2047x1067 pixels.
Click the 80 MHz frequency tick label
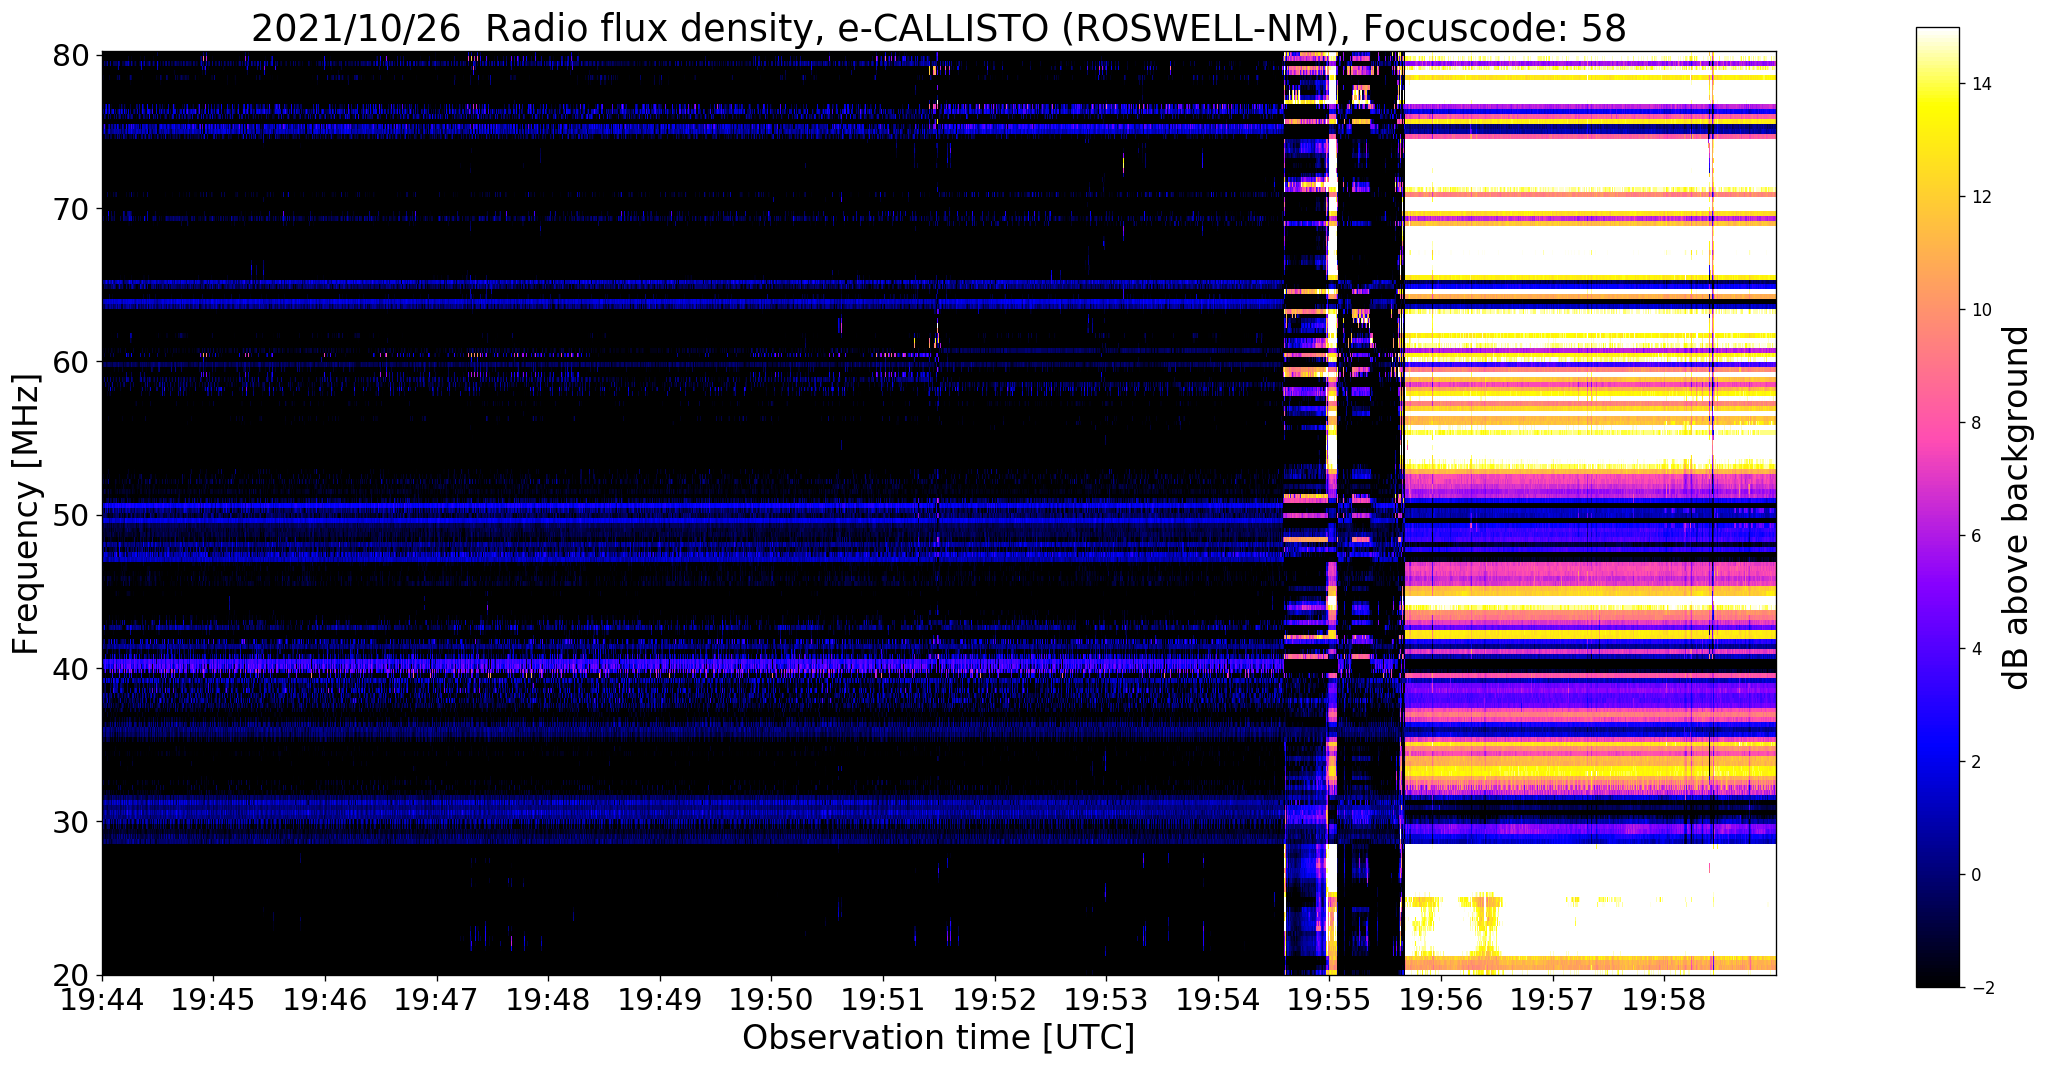click(x=70, y=56)
